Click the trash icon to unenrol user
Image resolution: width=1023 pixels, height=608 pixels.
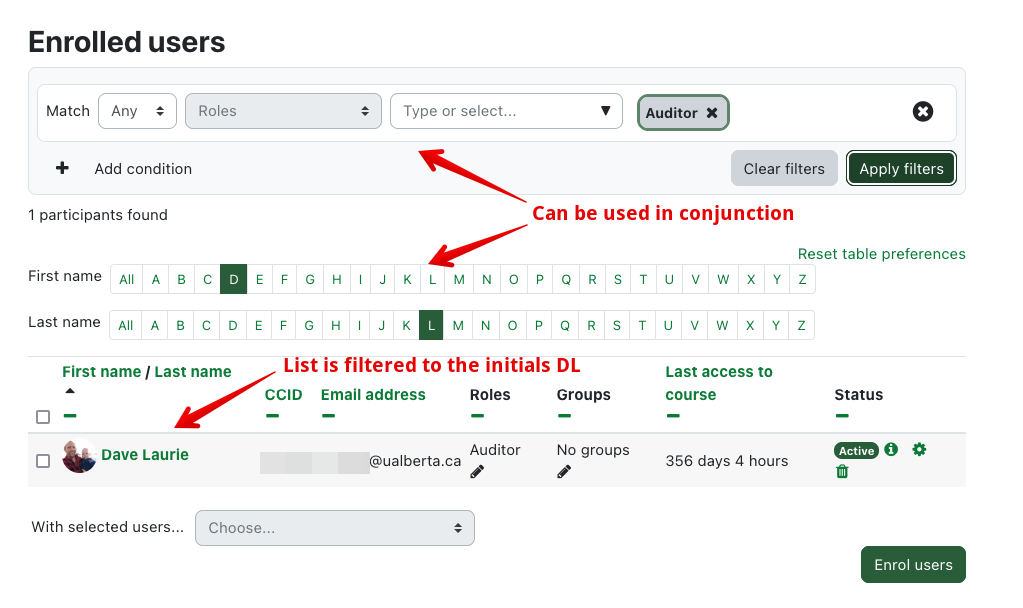click(842, 471)
